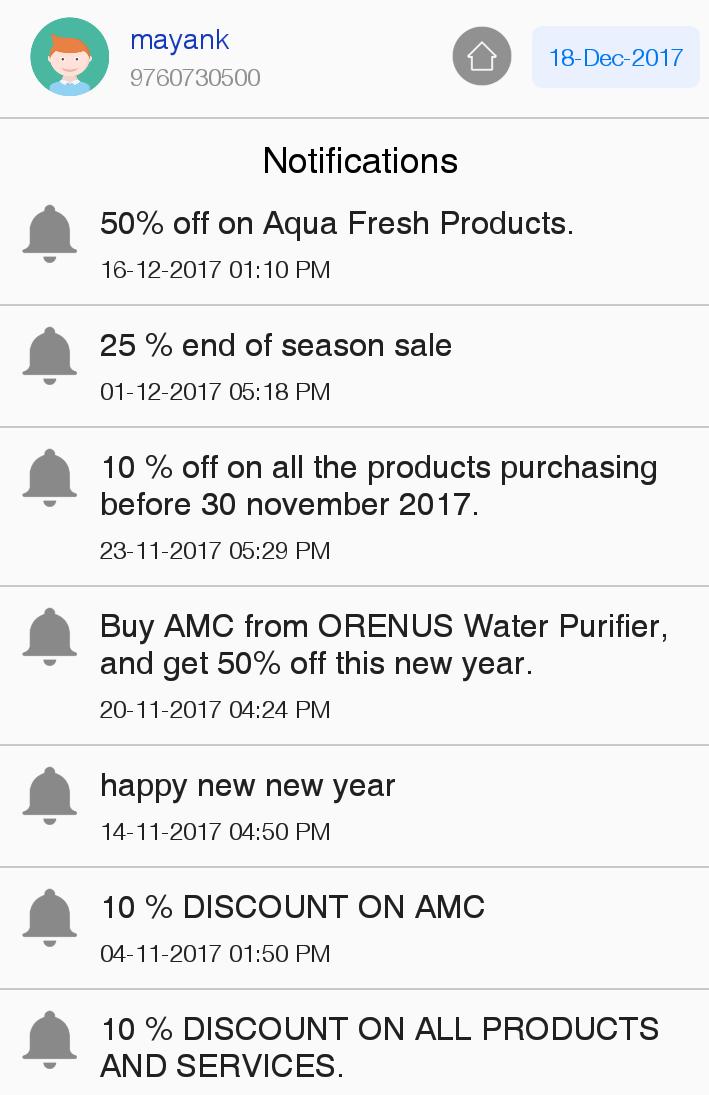709x1095 pixels.
Task: Open the 50% off Aqua Fresh Products notification
Action: coord(354,244)
